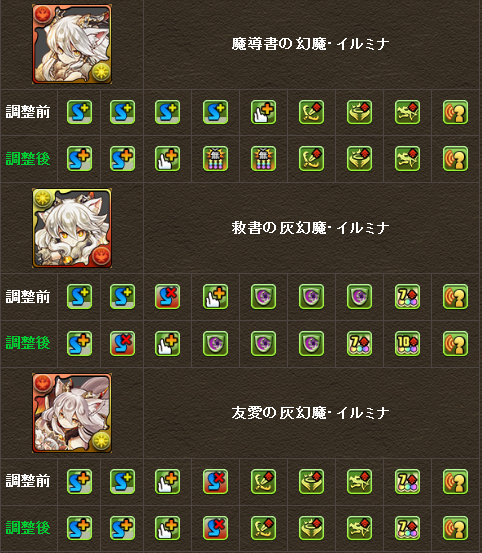The width and height of the screenshot is (482, 553).
Task: Click skill bind resist icon in 救書 調整前 row
Action: click(167, 297)
